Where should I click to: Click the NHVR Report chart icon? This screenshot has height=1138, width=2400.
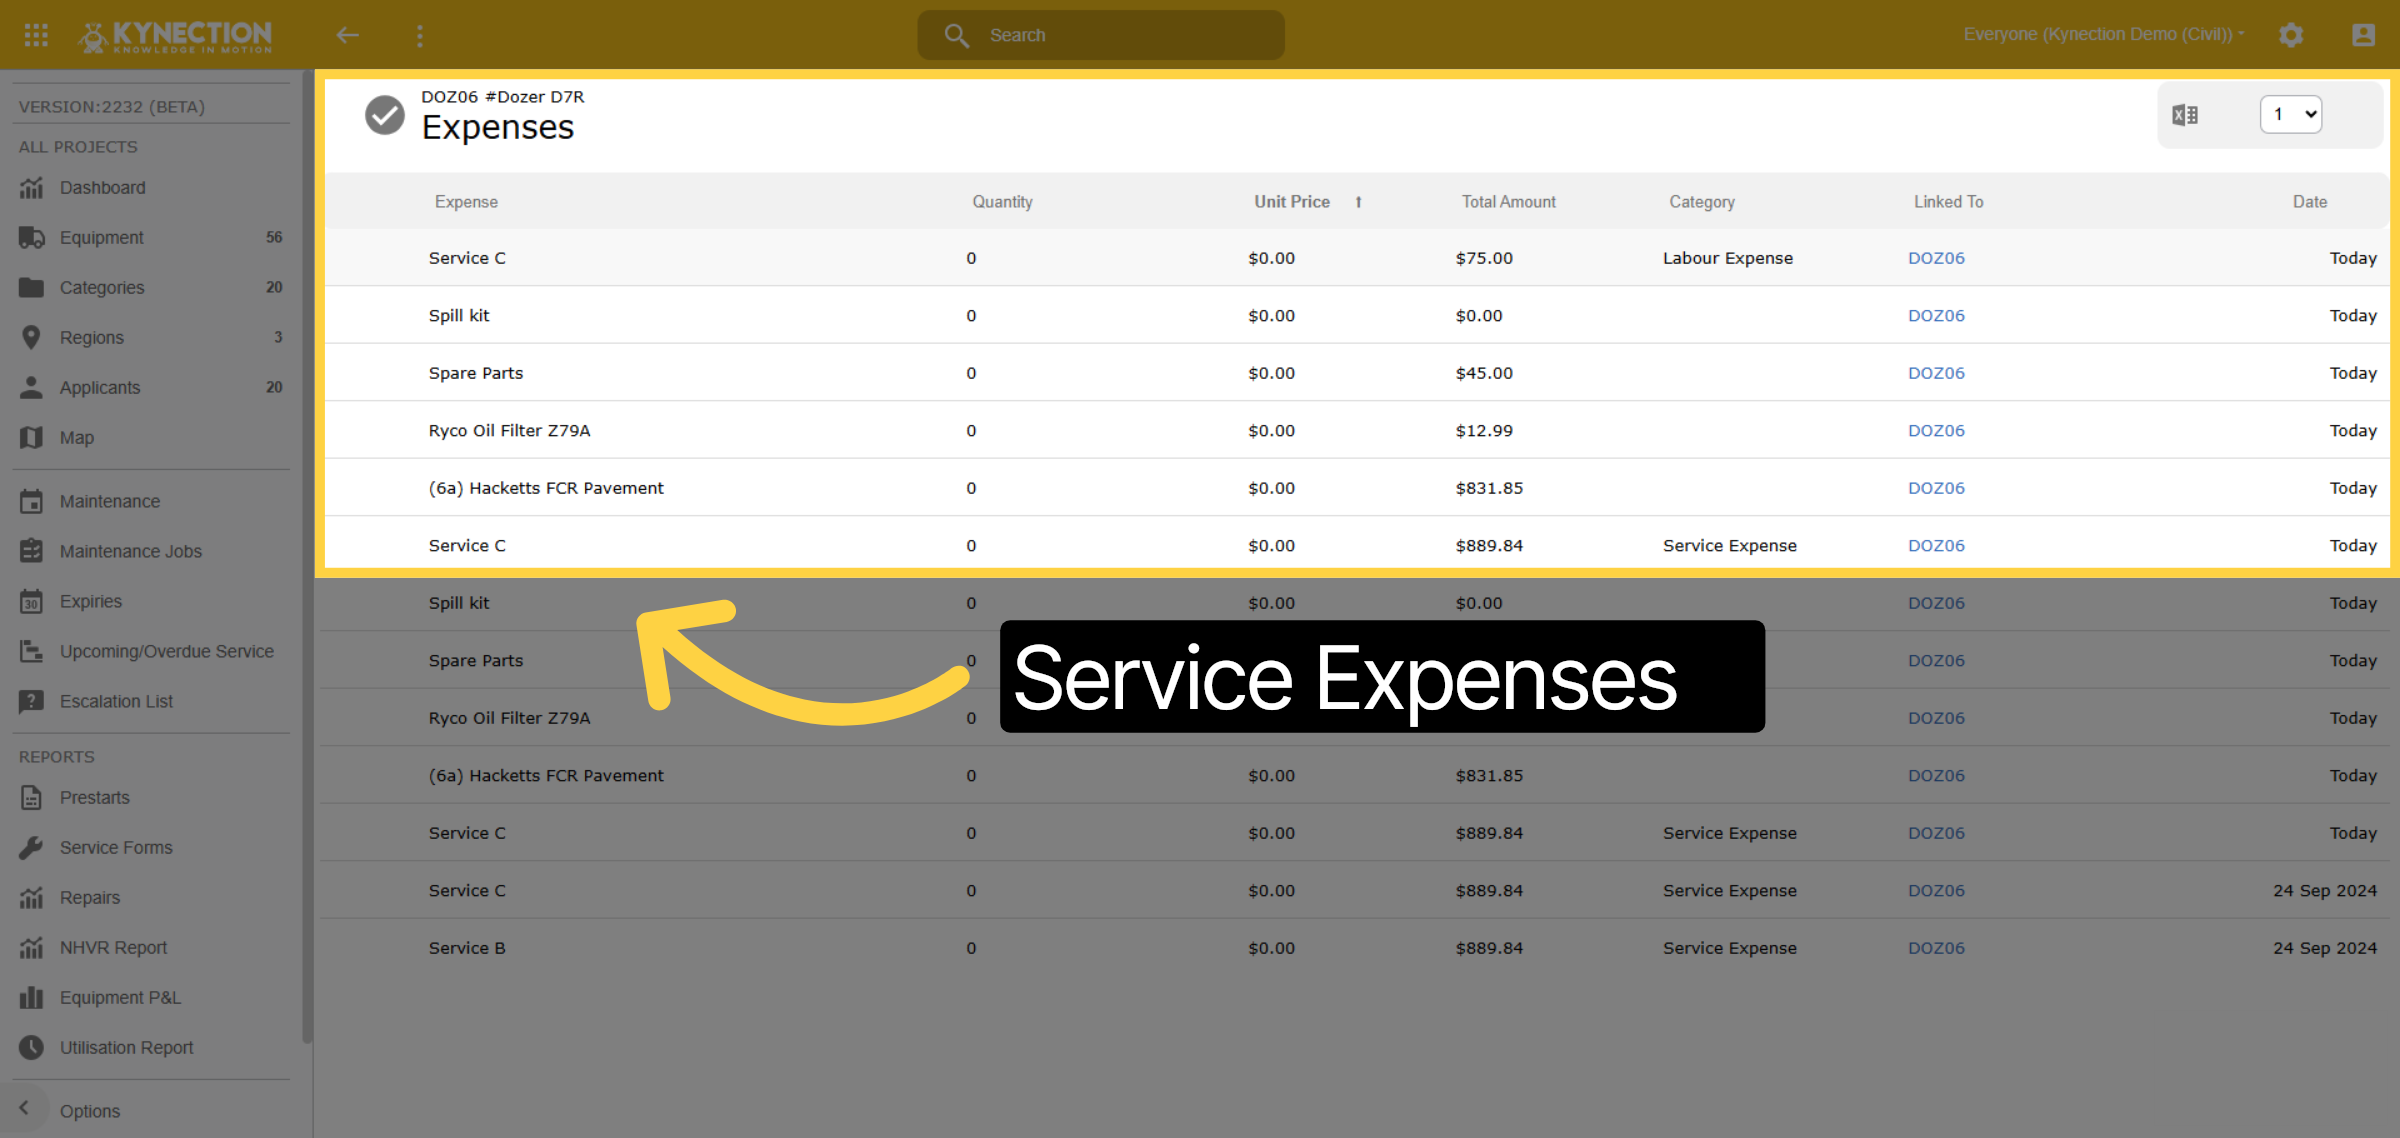pyautogui.click(x=32, y=948)
